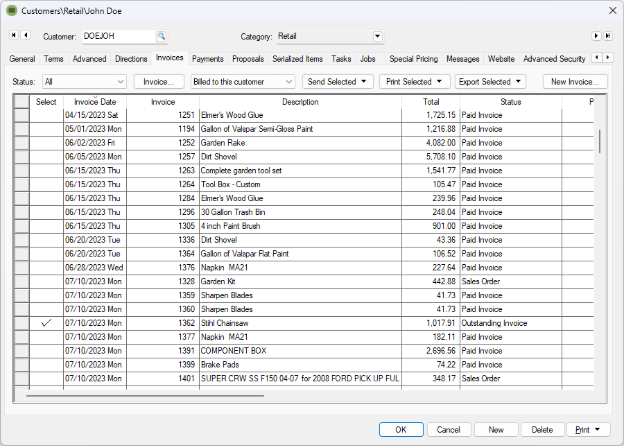Tick the Select cell for invoice 1391
Image resolution: width=624 pixels, height=446 pixels.
46,351
